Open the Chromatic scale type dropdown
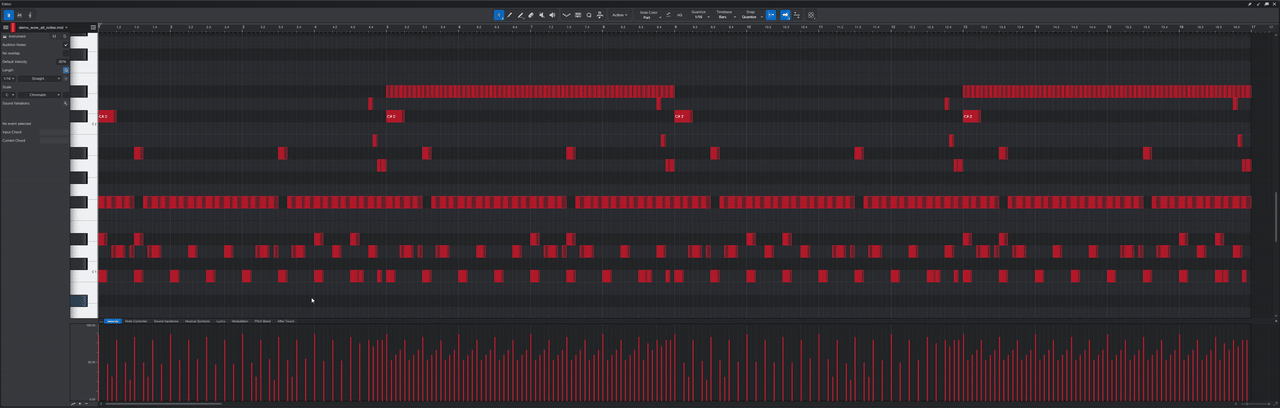The width and height of the screenshot is (1280, 408). [x=40, y=95]
